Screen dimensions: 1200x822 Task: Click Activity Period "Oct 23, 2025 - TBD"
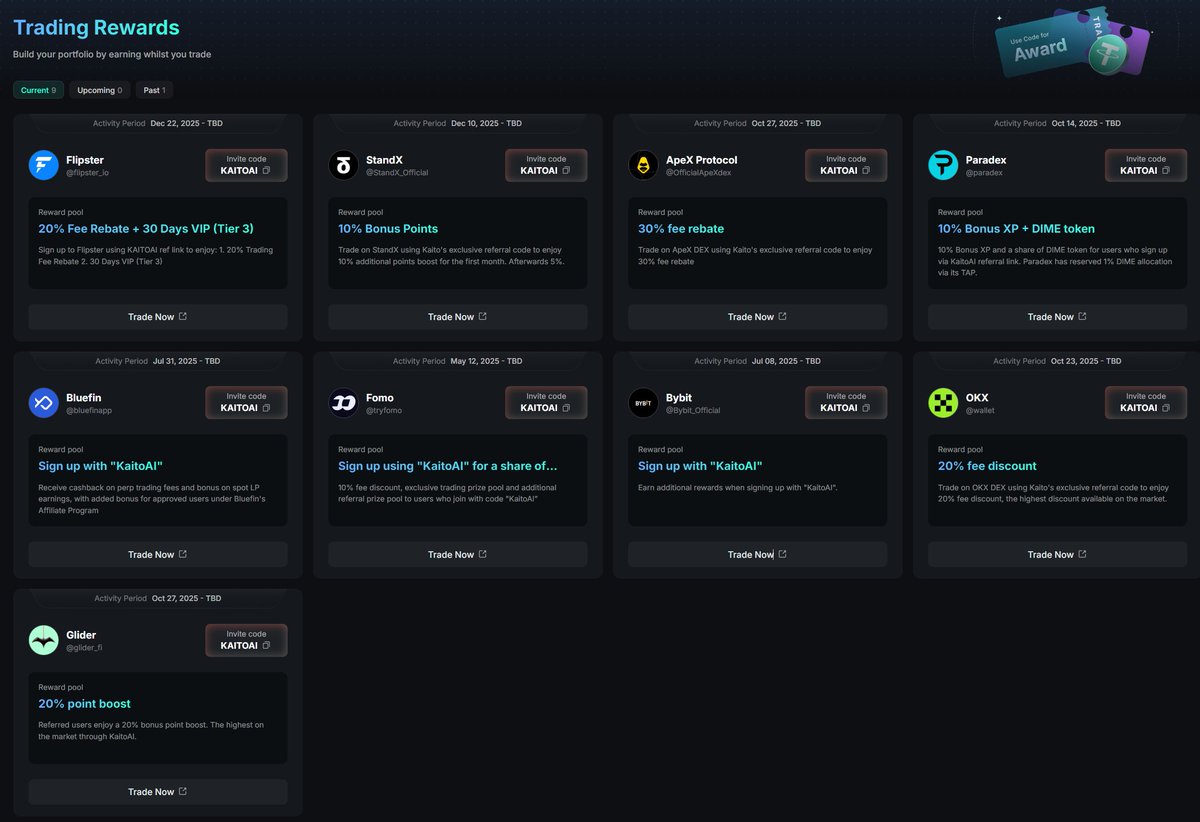[x=1086, y=361]
